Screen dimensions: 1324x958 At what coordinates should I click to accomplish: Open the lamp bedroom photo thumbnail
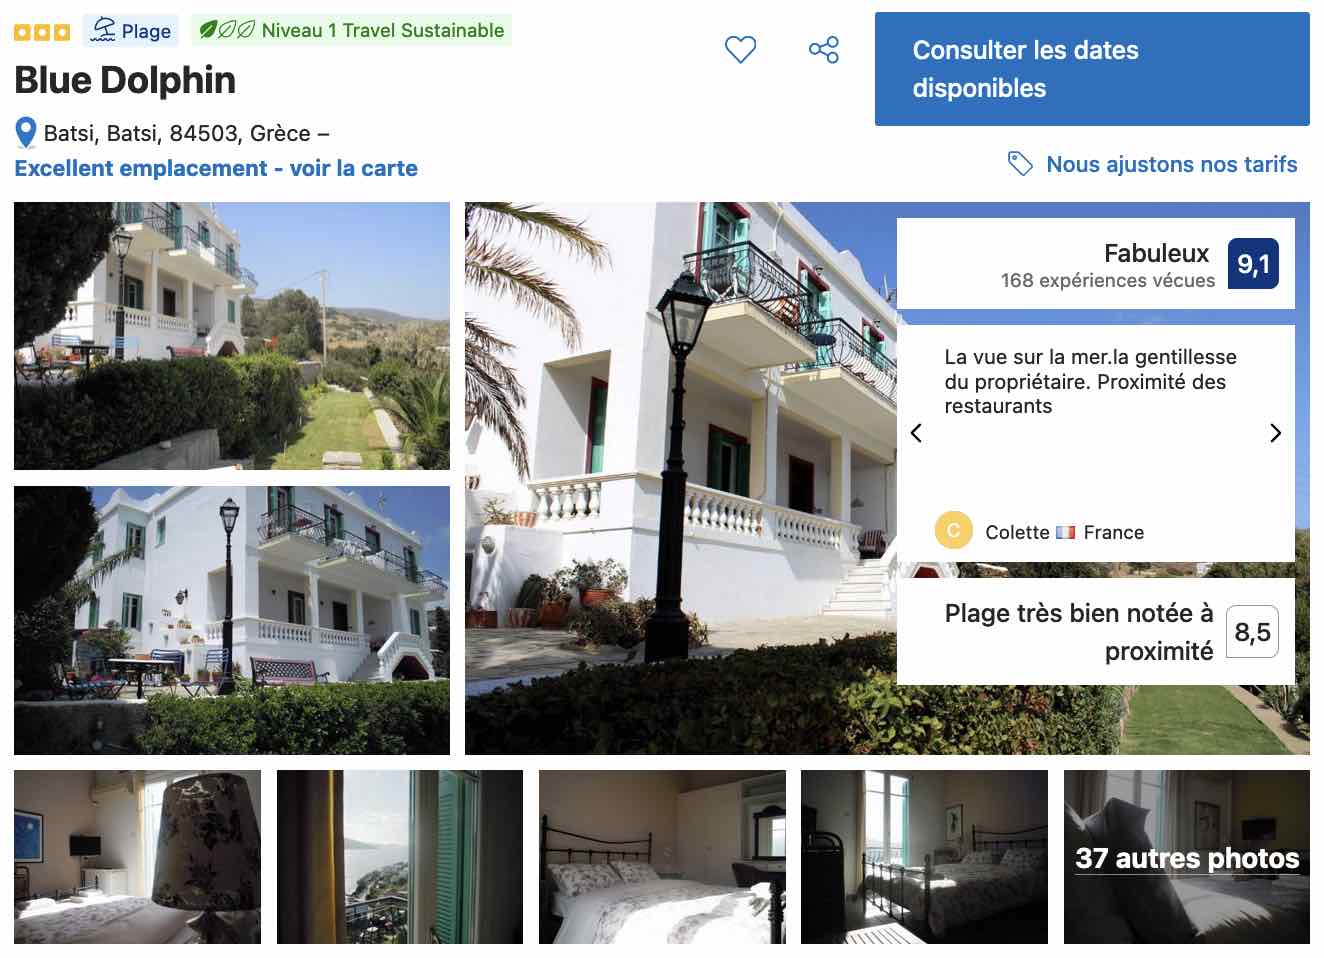point(137,857)
